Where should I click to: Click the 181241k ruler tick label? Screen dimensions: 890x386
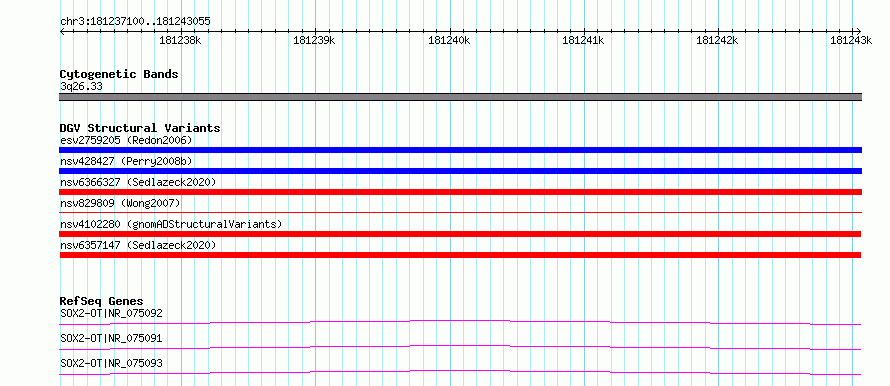click(x=583, y=40)
